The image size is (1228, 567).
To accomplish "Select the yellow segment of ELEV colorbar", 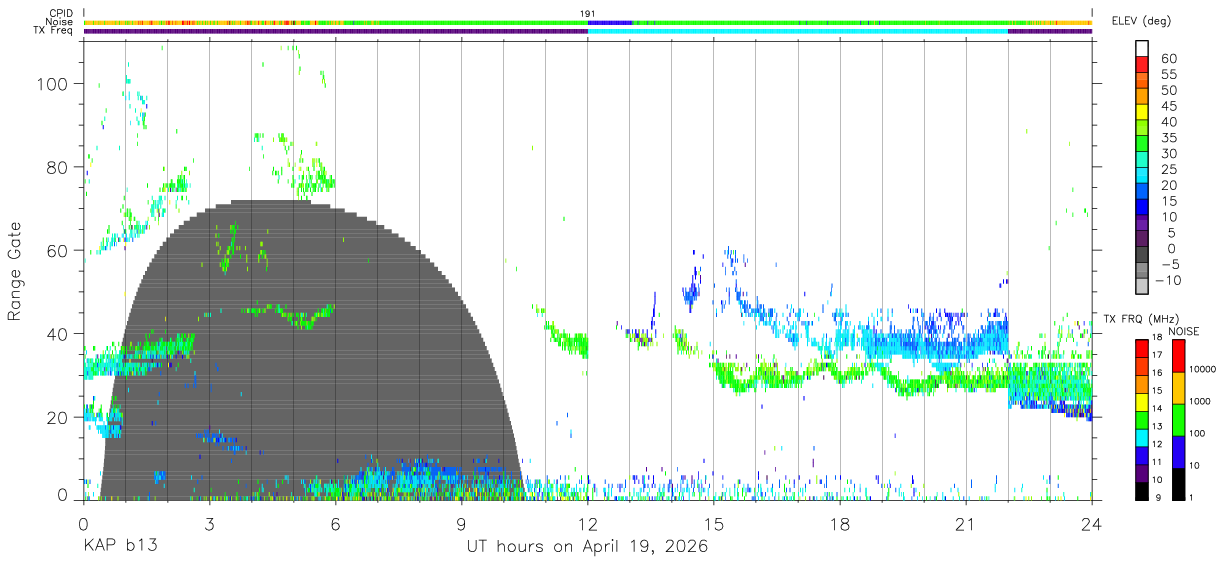I will coord(1143,112).
